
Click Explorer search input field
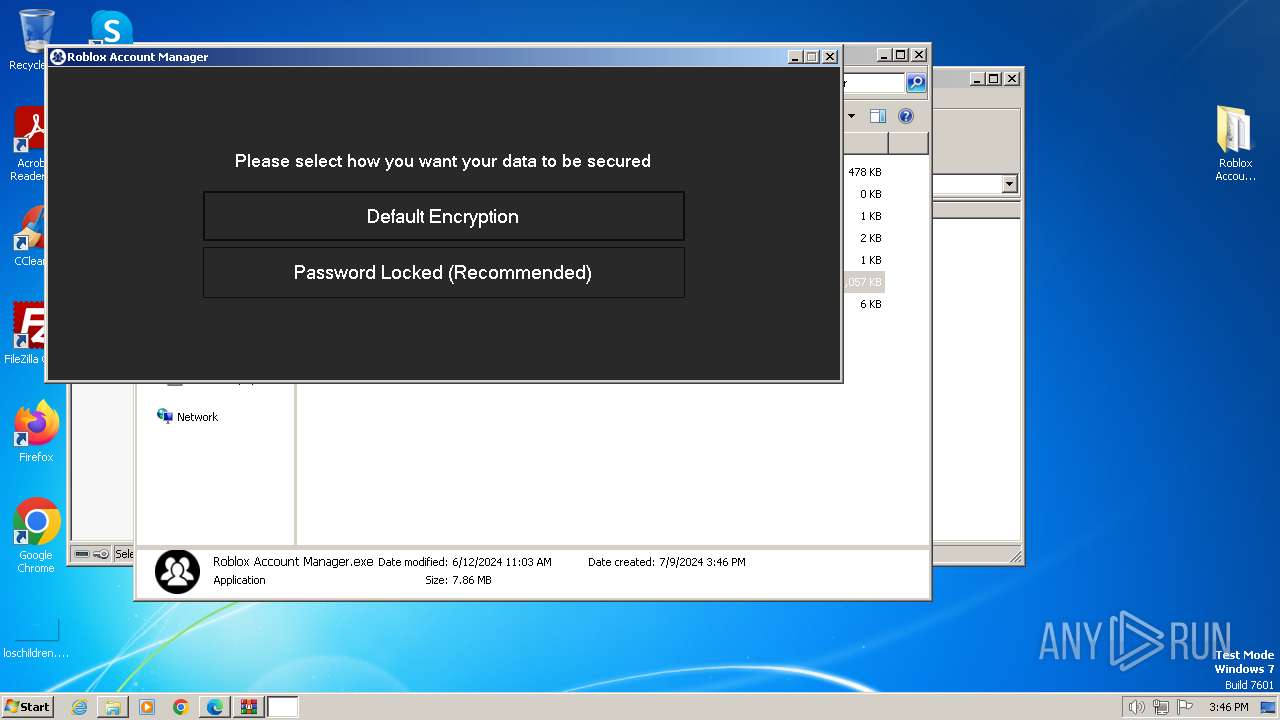(874, 83)
